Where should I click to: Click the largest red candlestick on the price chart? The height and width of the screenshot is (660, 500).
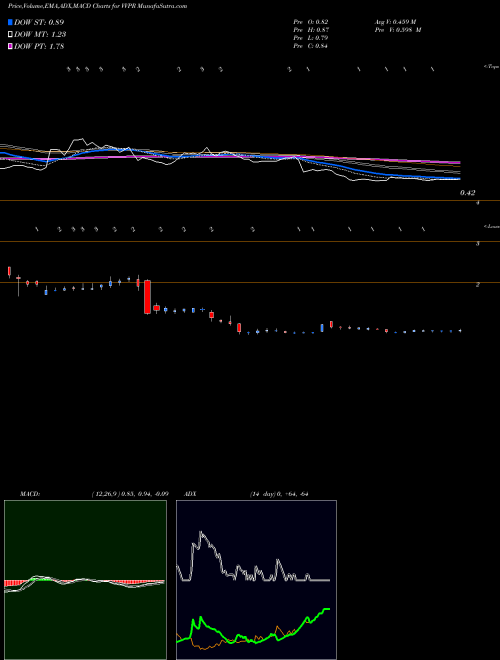pyautogui.click(x=147, y=297)
